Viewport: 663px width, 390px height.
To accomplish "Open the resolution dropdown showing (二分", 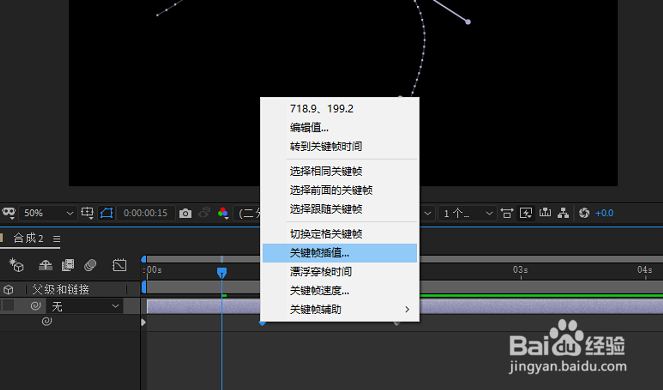I will pyautogui.click(x=247, y=213).
